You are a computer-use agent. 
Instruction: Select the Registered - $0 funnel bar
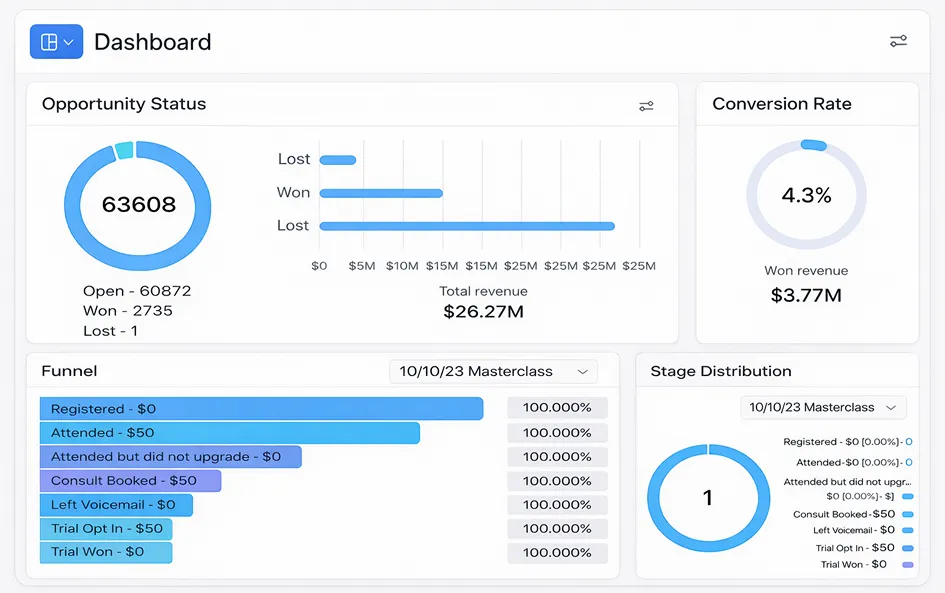pyautogui.click(x=262, y=409)
